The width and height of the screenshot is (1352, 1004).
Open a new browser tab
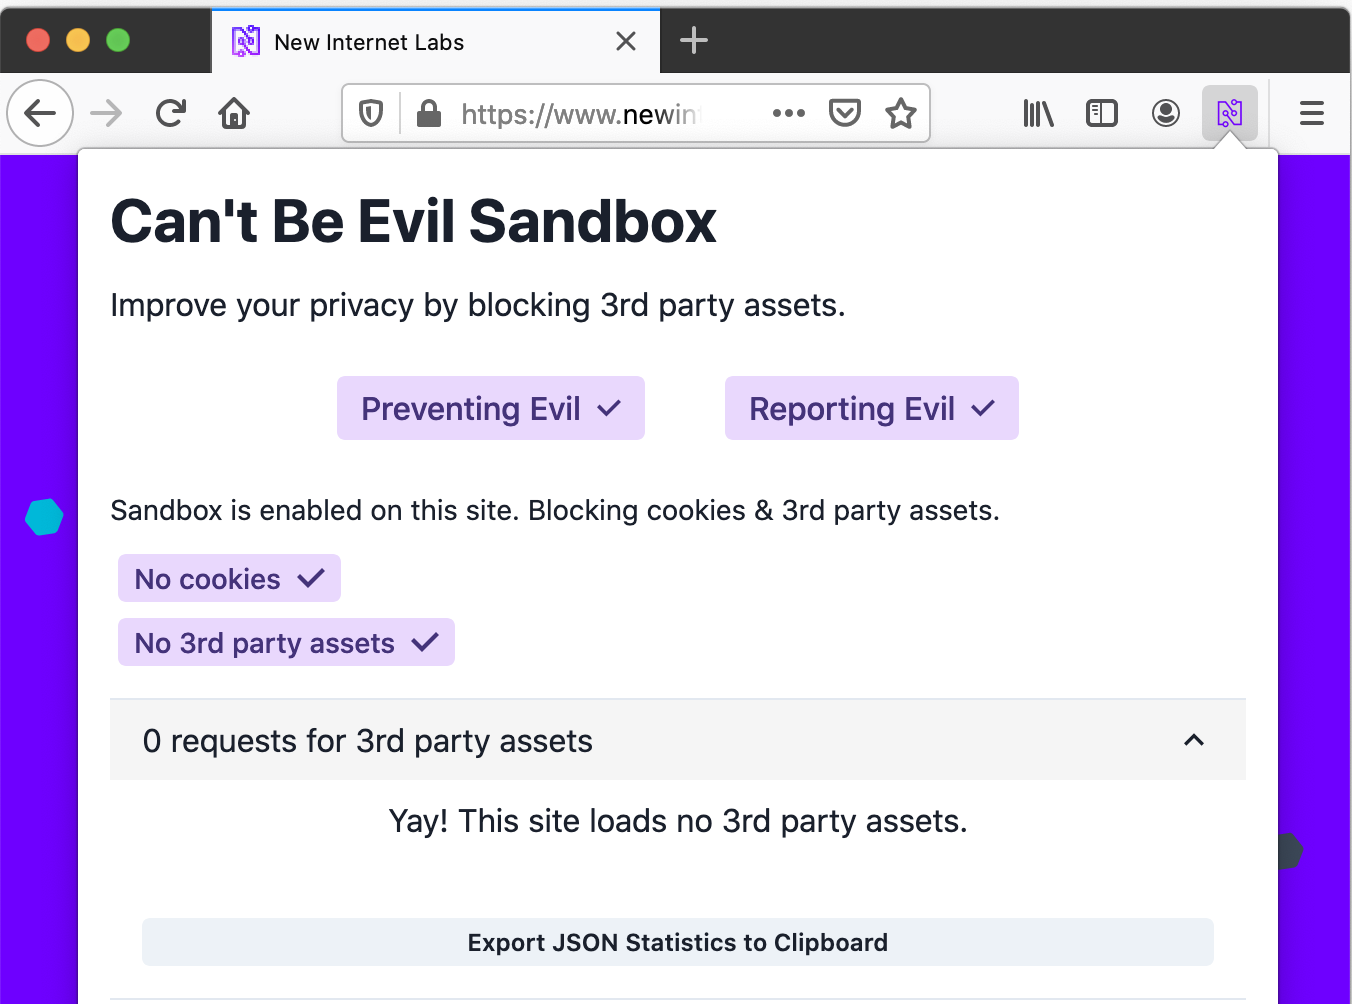click(693, 41)
